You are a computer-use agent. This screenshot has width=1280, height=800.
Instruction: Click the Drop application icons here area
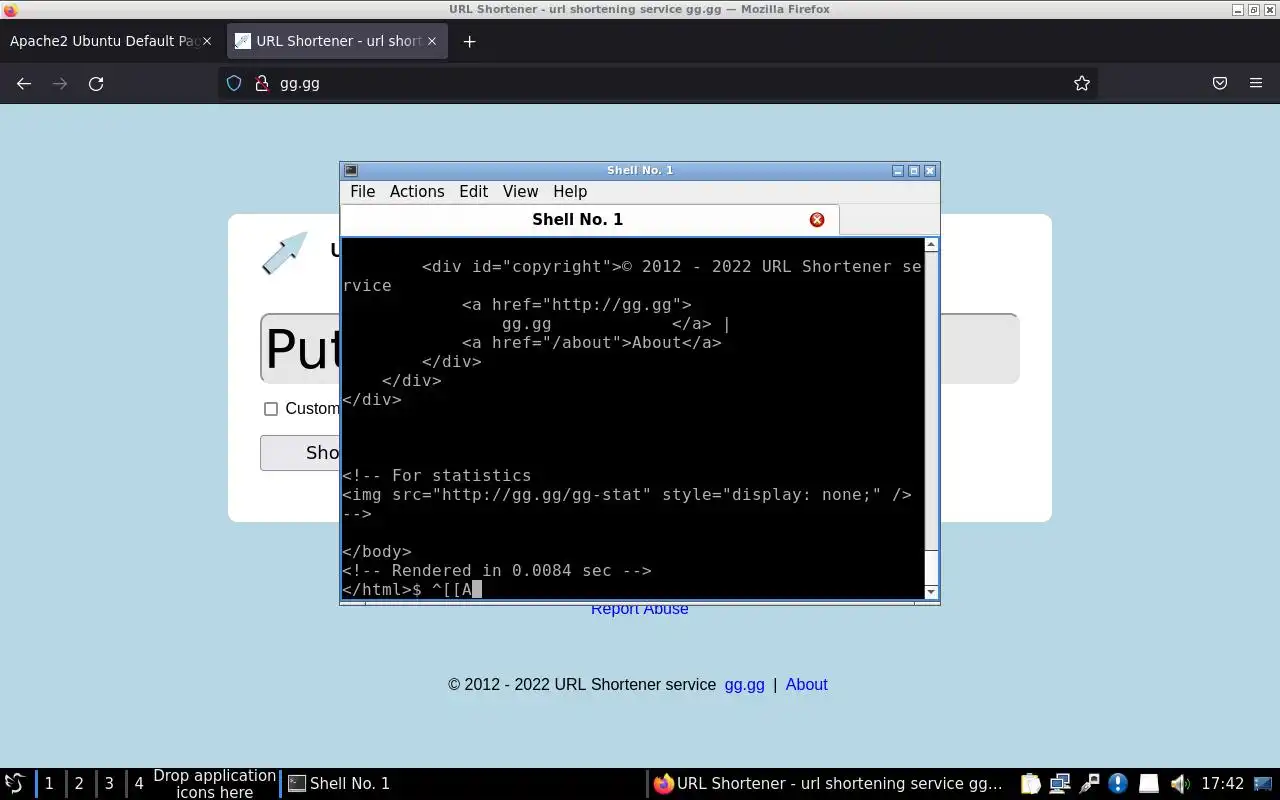coord(214,784)
